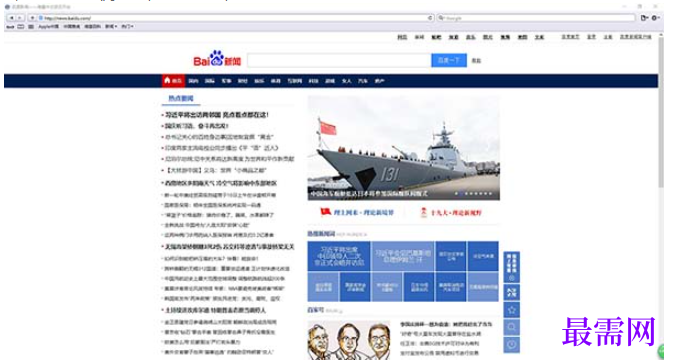The height and width of the screenshot is (363, 674).
Task: Click the magnifier search icon in floating sidebar
Action: click(512, 327)
